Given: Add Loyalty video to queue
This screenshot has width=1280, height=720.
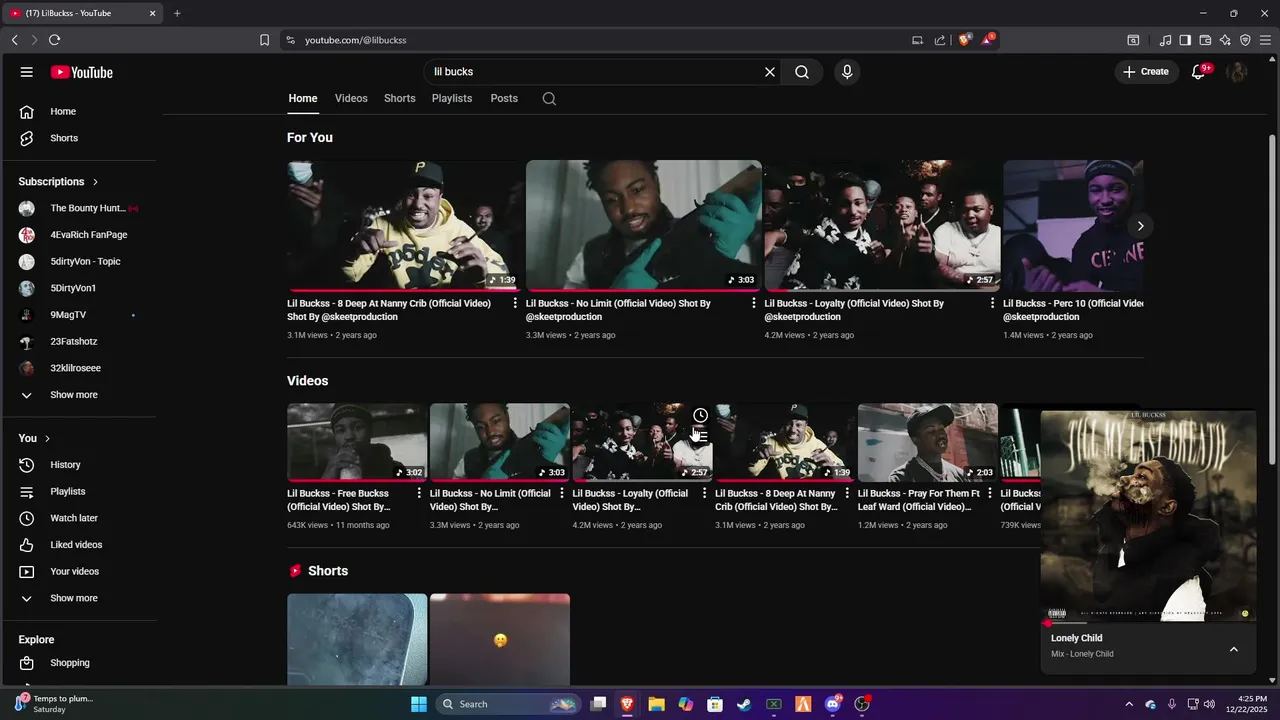Looking at the screenshot, I should pyautogui.click(x=700, y=436).
